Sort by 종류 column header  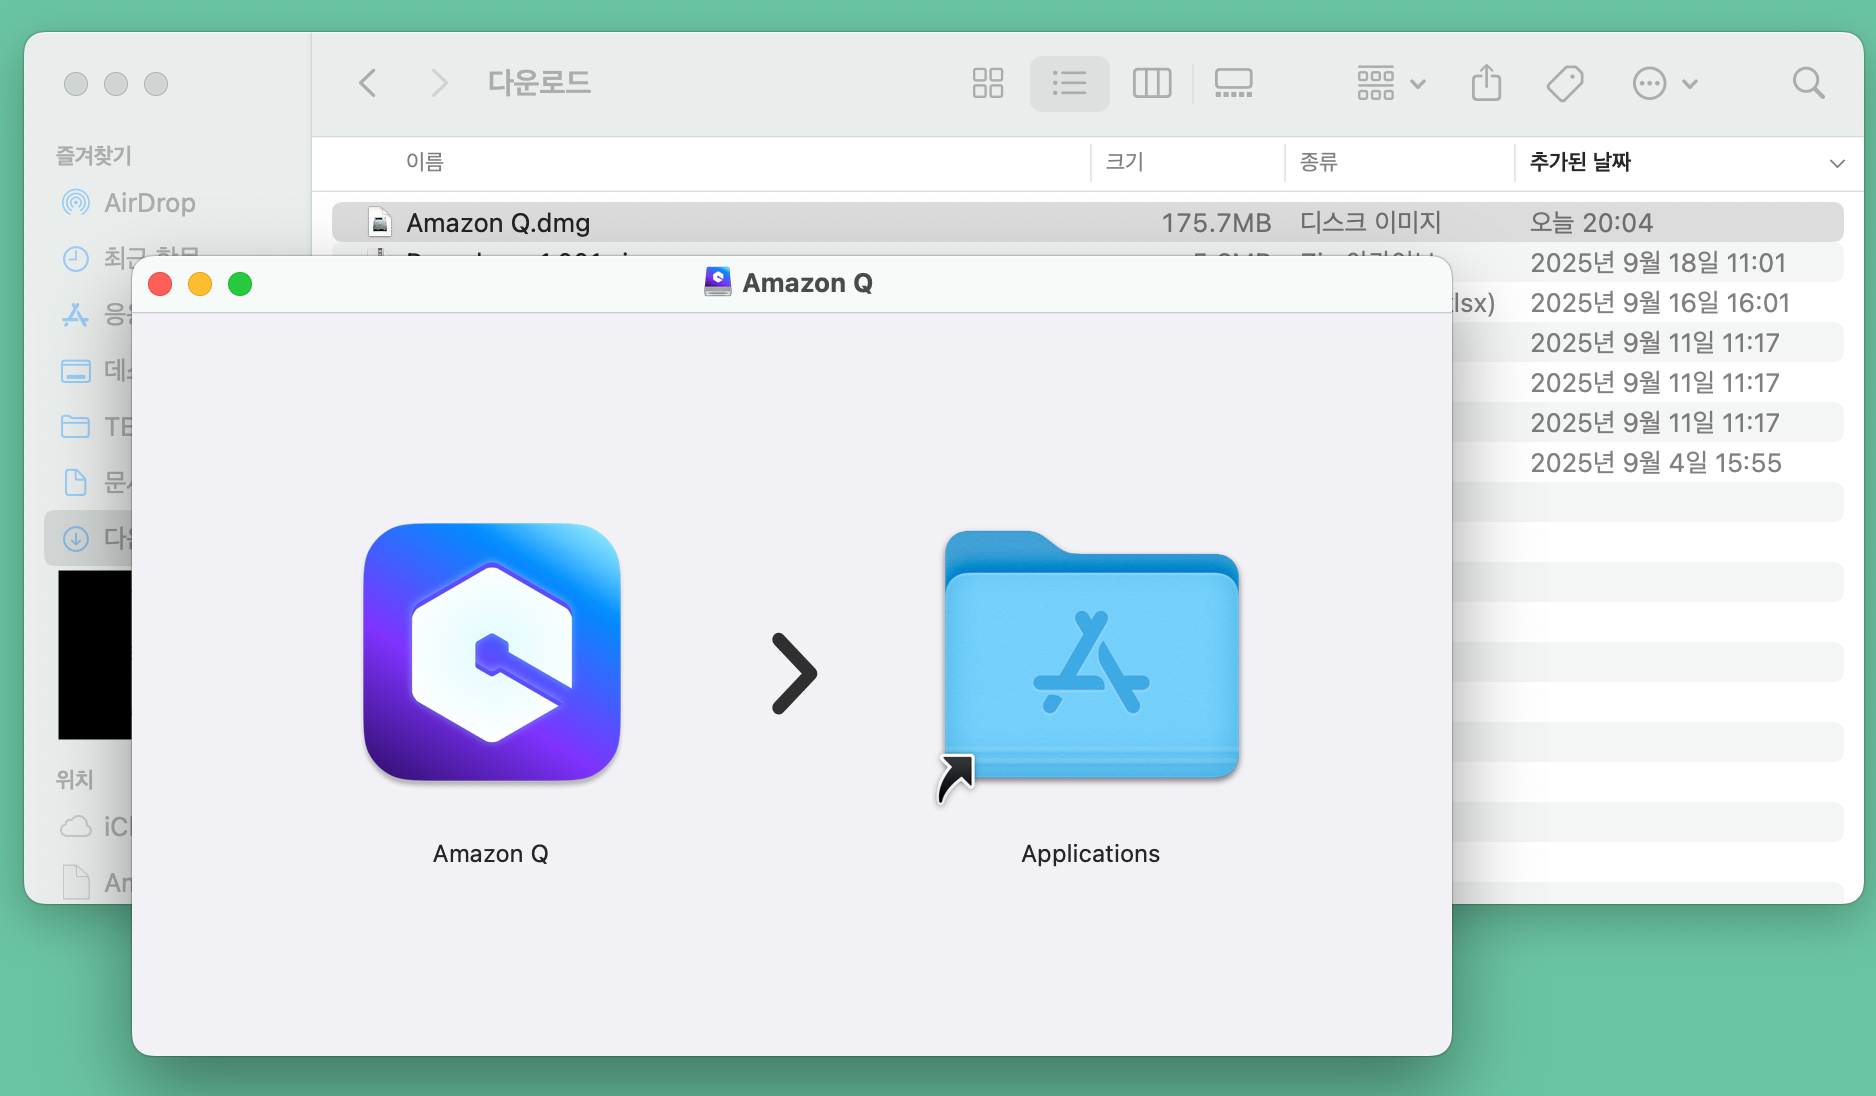point(1318,162)
